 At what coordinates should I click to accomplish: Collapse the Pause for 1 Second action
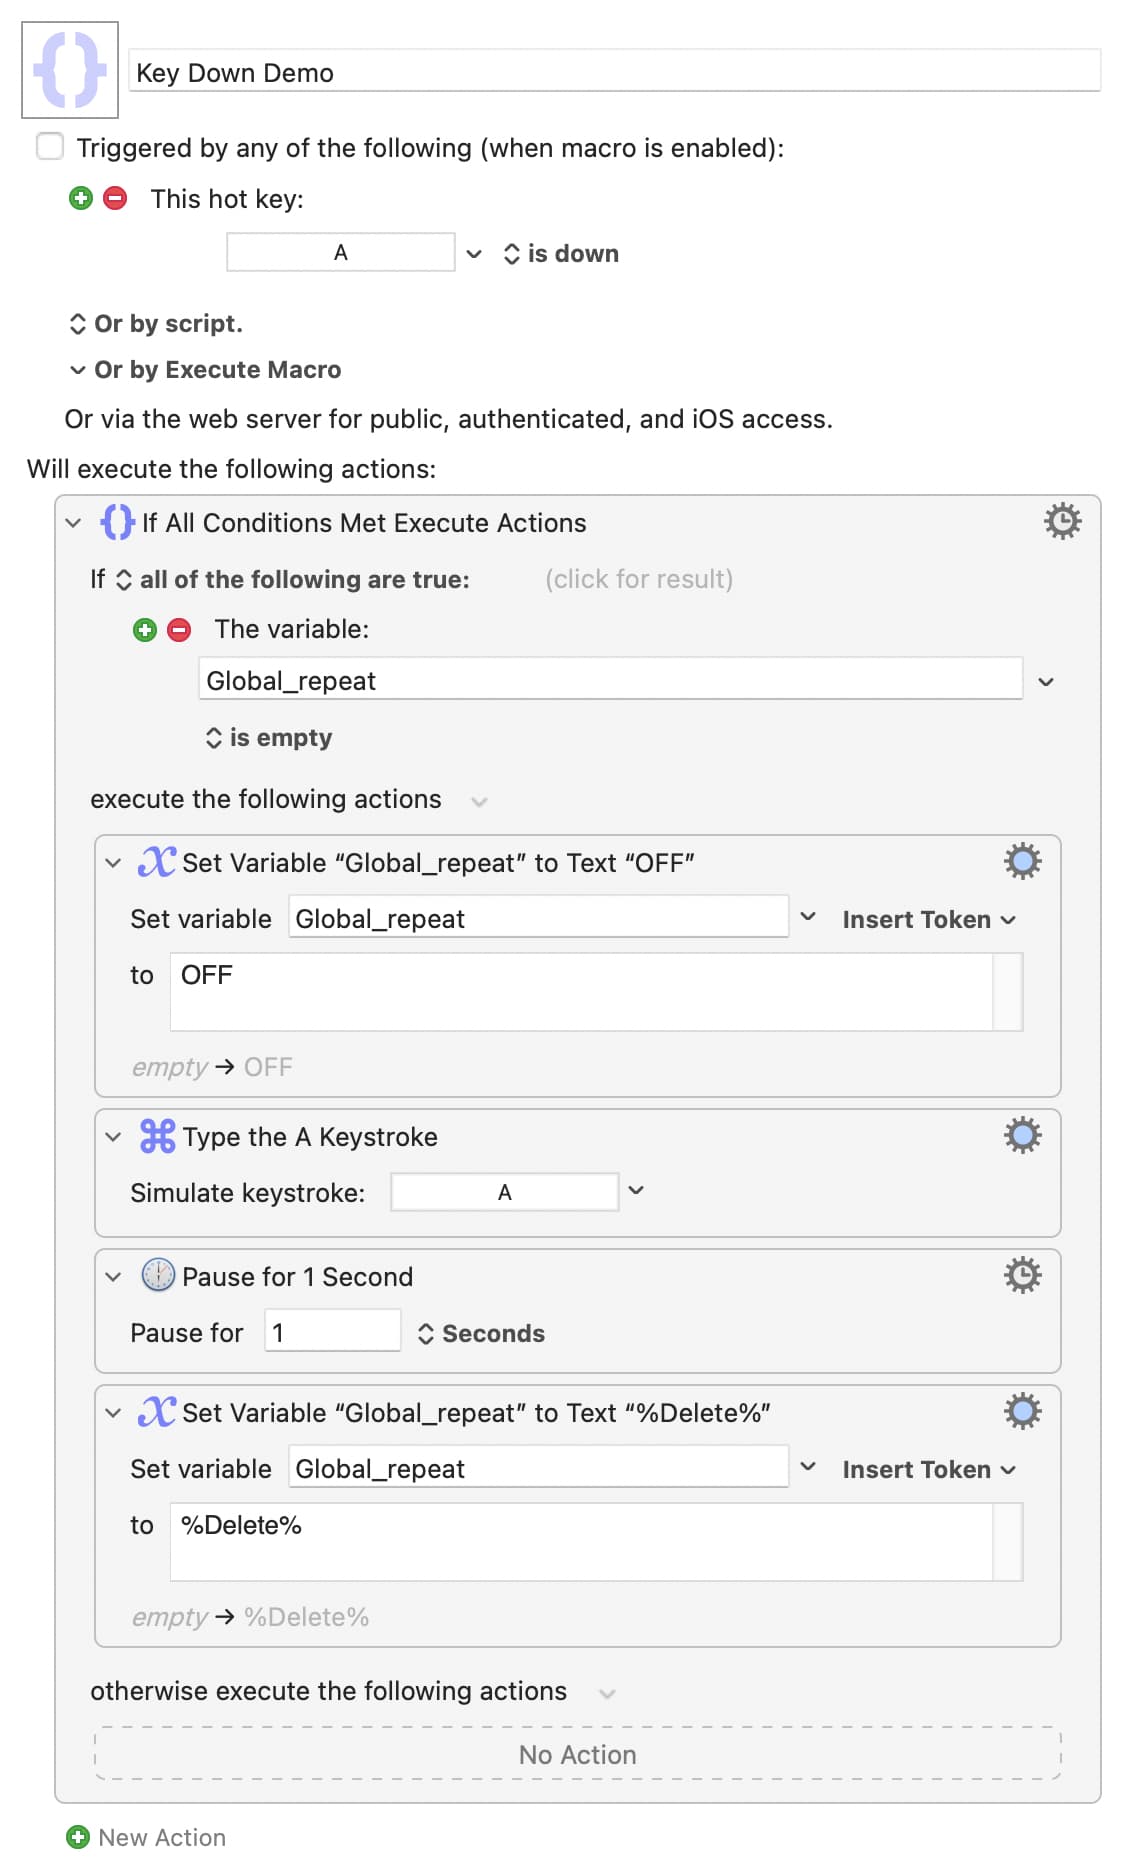tap(113, 1277)
